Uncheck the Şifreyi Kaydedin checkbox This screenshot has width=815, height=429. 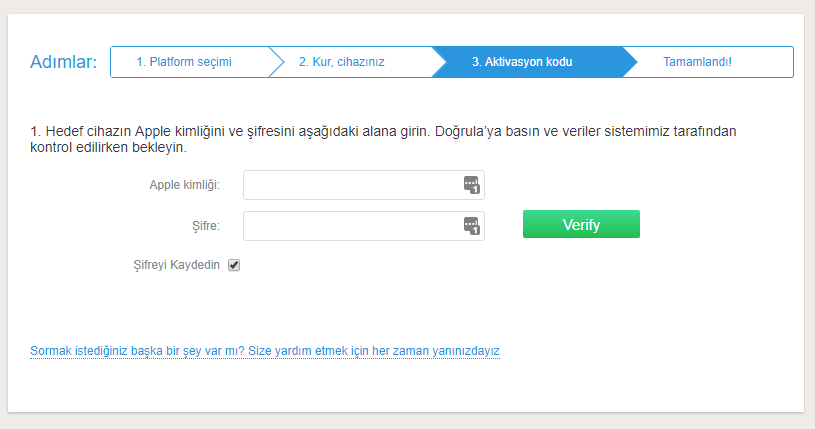(x=234, y=265)
